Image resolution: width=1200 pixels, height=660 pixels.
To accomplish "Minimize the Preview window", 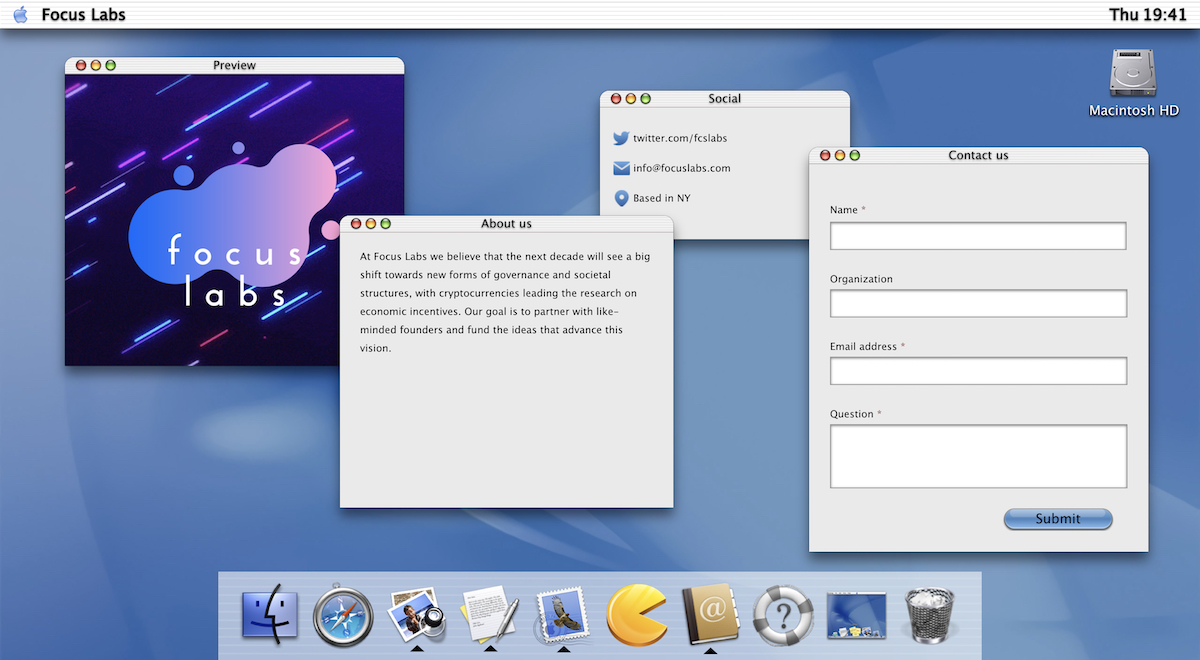I will (96, 65).
